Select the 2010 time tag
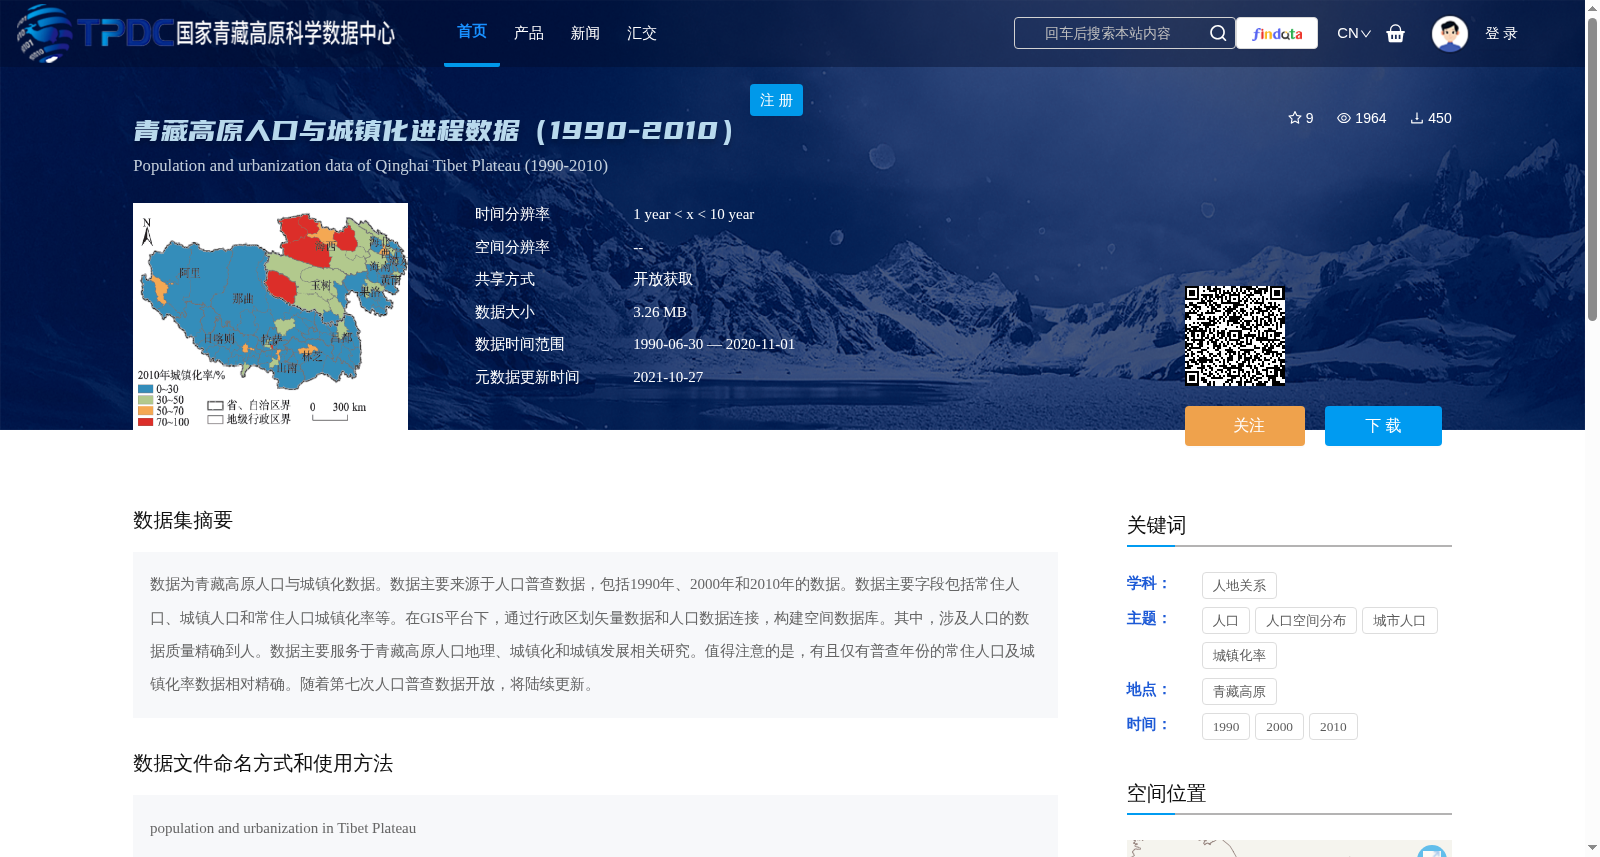 [x=1333, y=727]
